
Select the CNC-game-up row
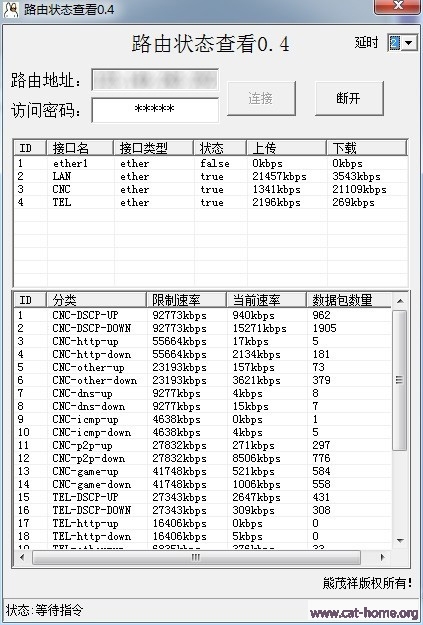tap(203, 472)
